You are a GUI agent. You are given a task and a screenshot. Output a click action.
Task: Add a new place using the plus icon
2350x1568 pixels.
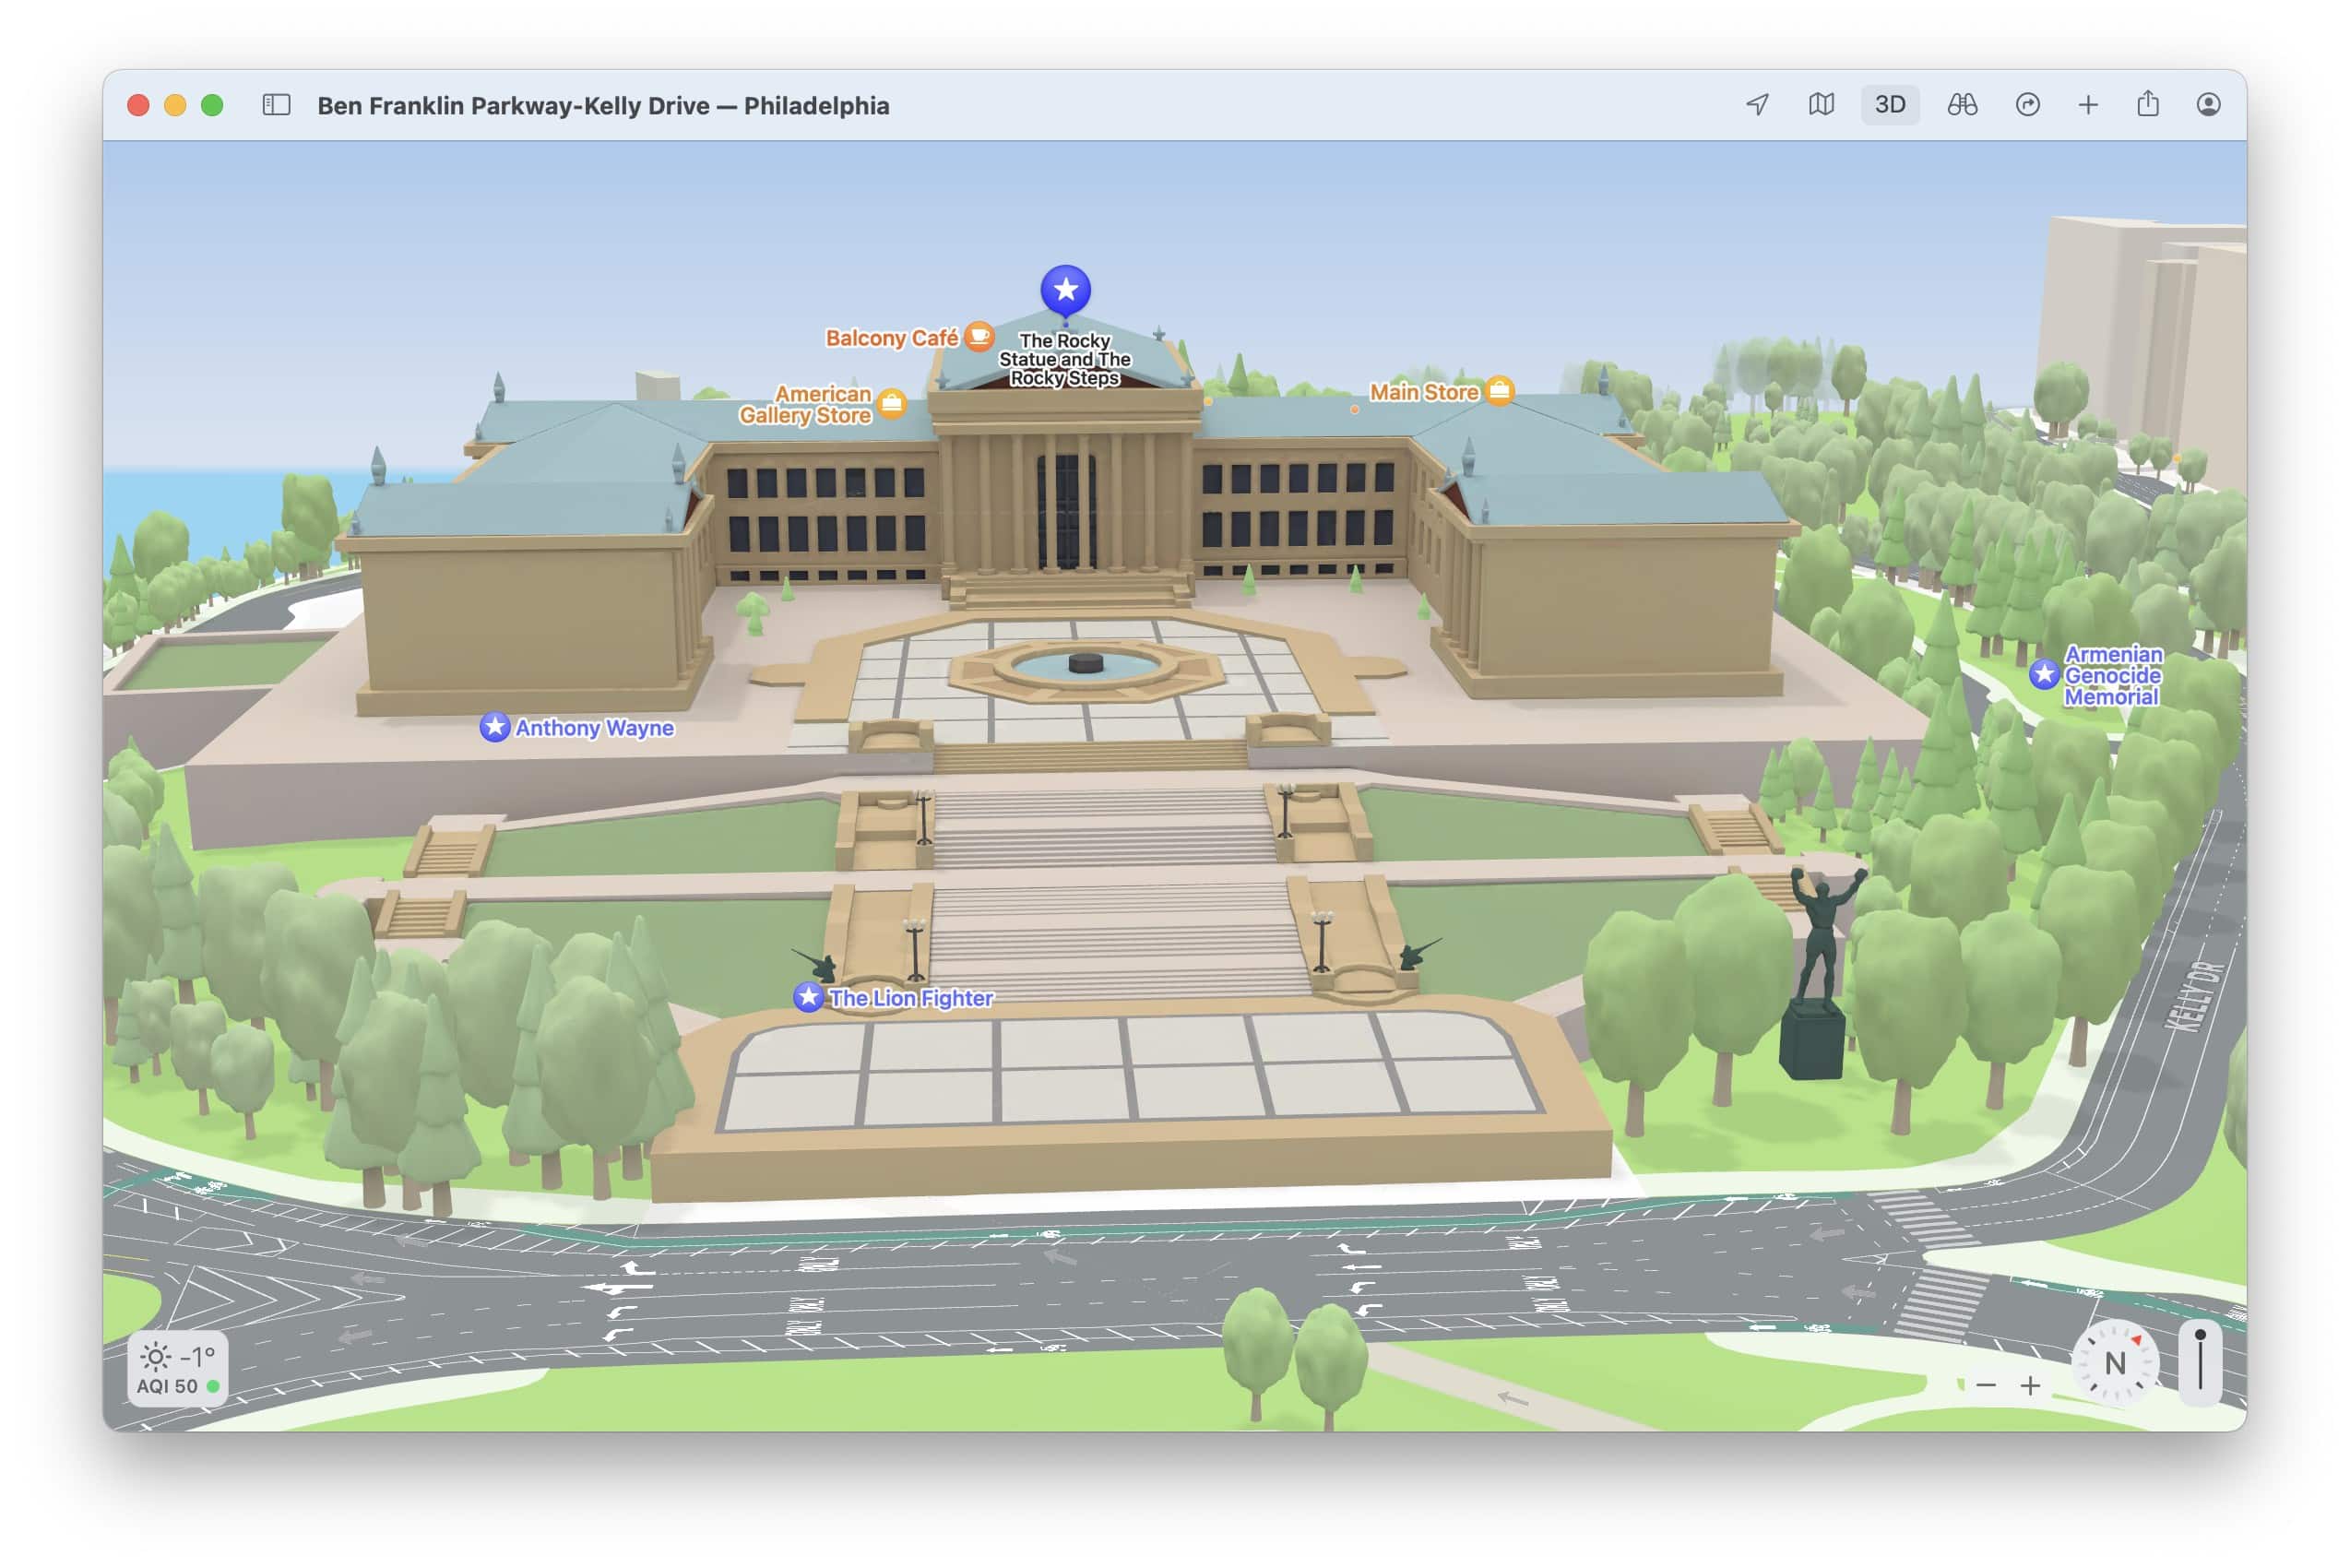coord(2087,105)
